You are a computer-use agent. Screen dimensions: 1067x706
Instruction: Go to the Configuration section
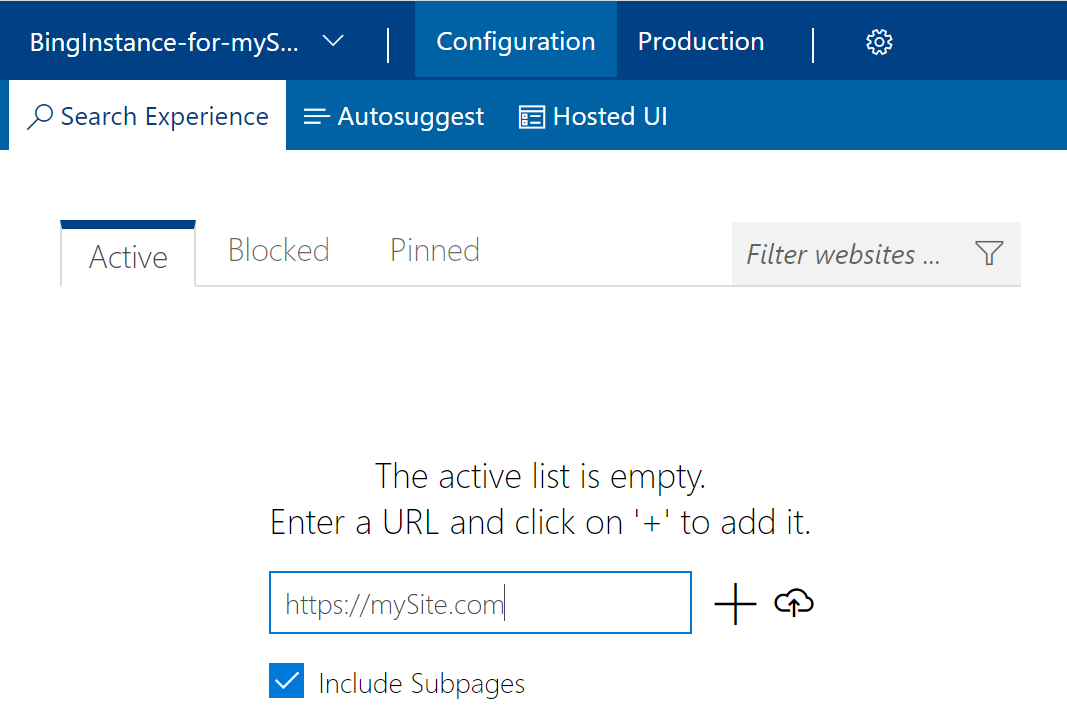pyautogui.click(x=515, y=41)
